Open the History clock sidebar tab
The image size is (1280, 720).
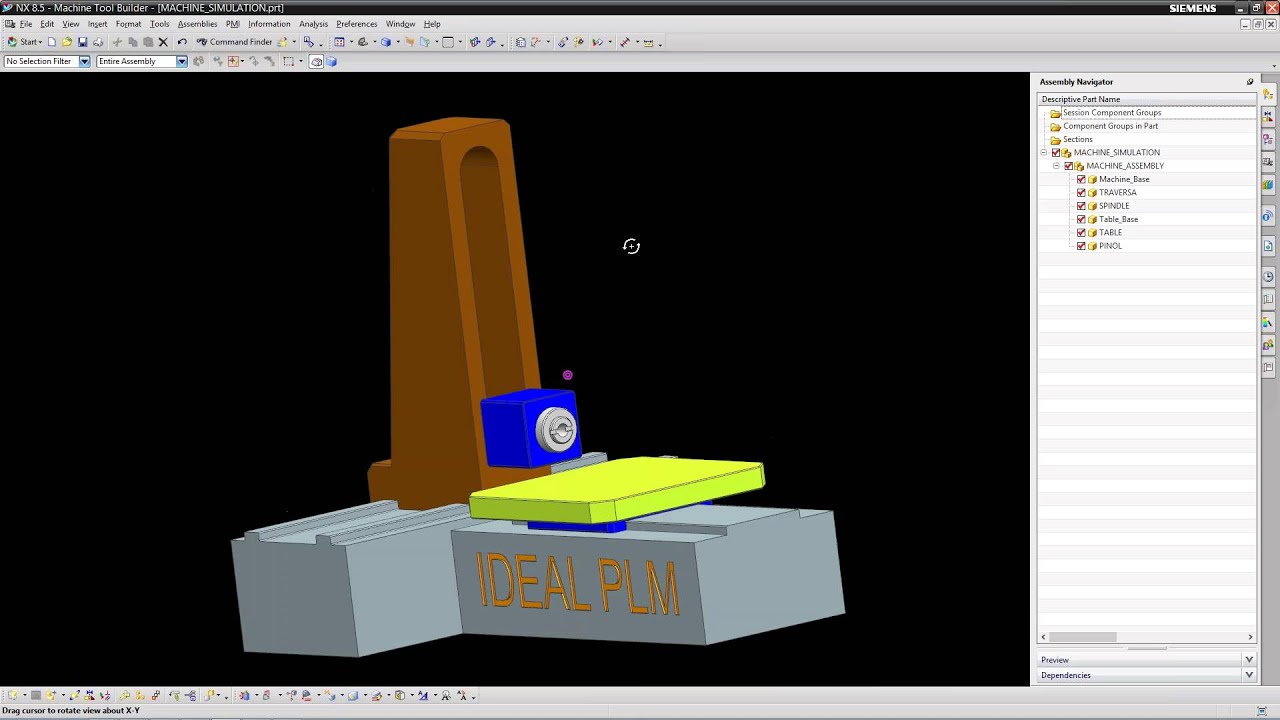click(x=1268, y=276)
